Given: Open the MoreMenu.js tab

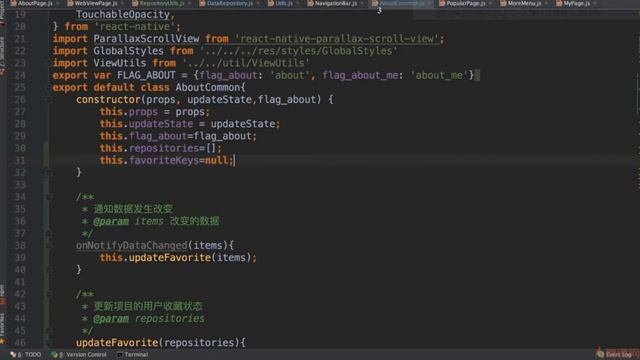Looking at the screenshot, I should 524,3.
